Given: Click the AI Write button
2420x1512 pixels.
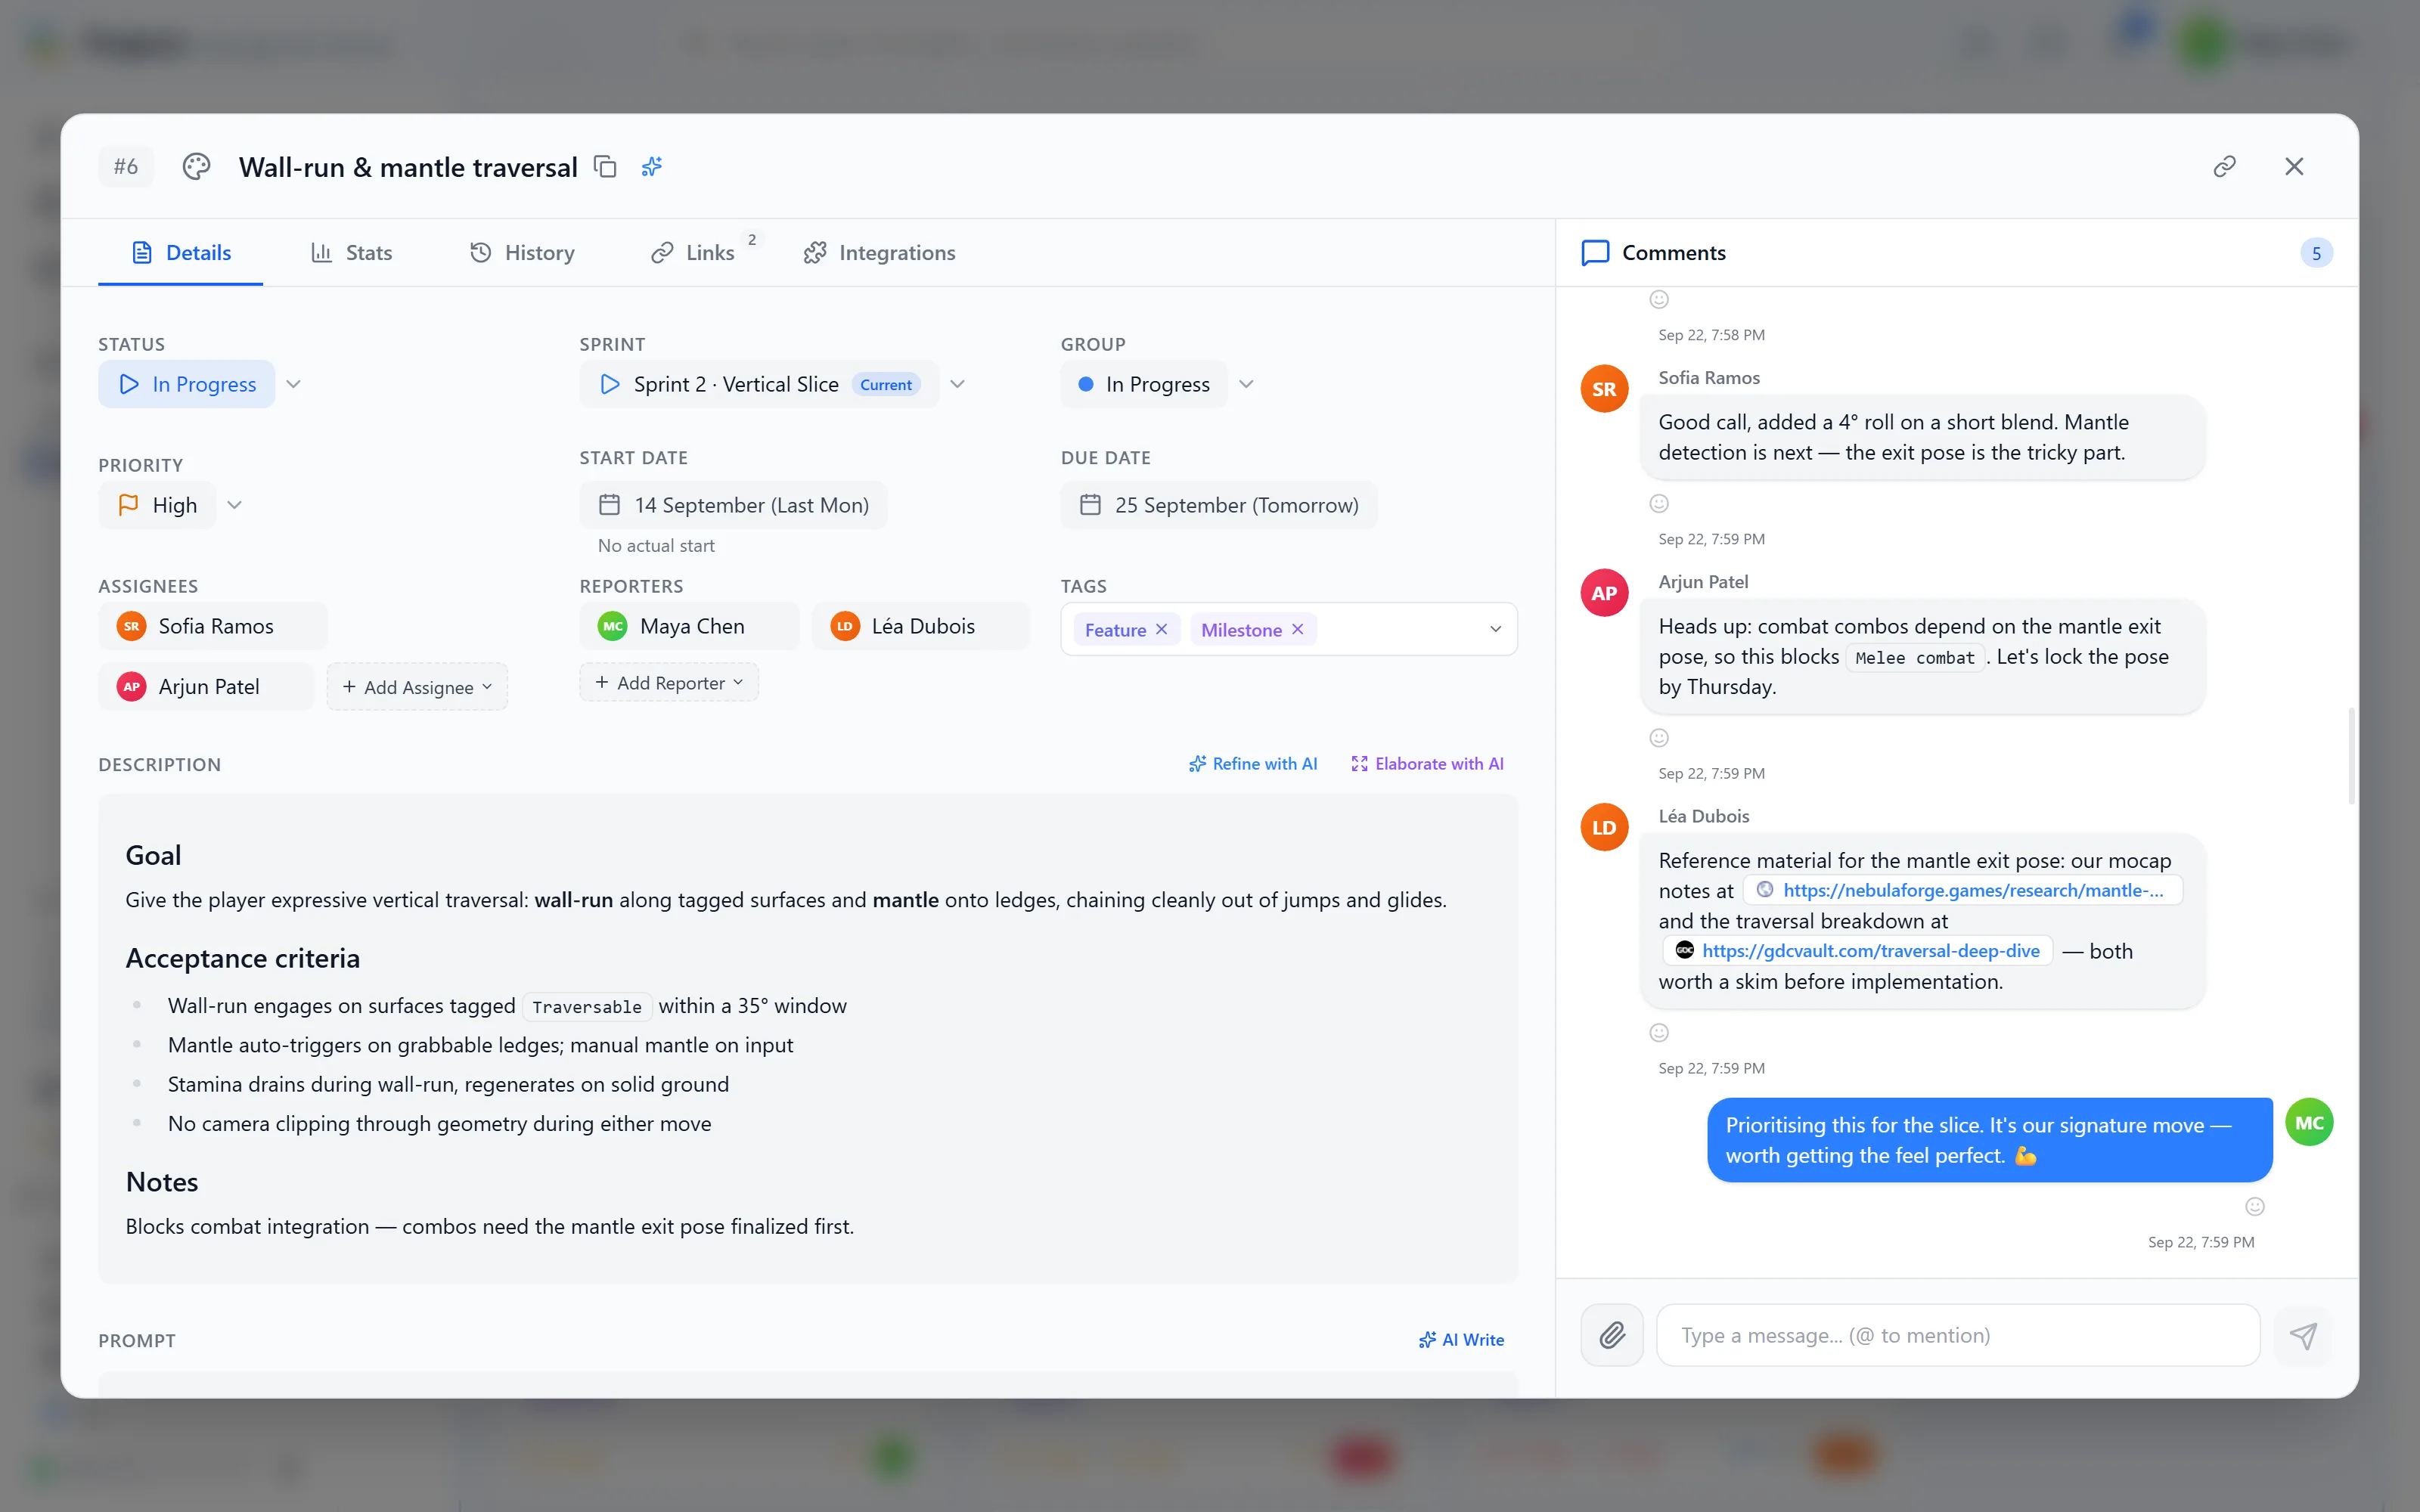Looking at the screenshot, I should click(1461, 1340).
